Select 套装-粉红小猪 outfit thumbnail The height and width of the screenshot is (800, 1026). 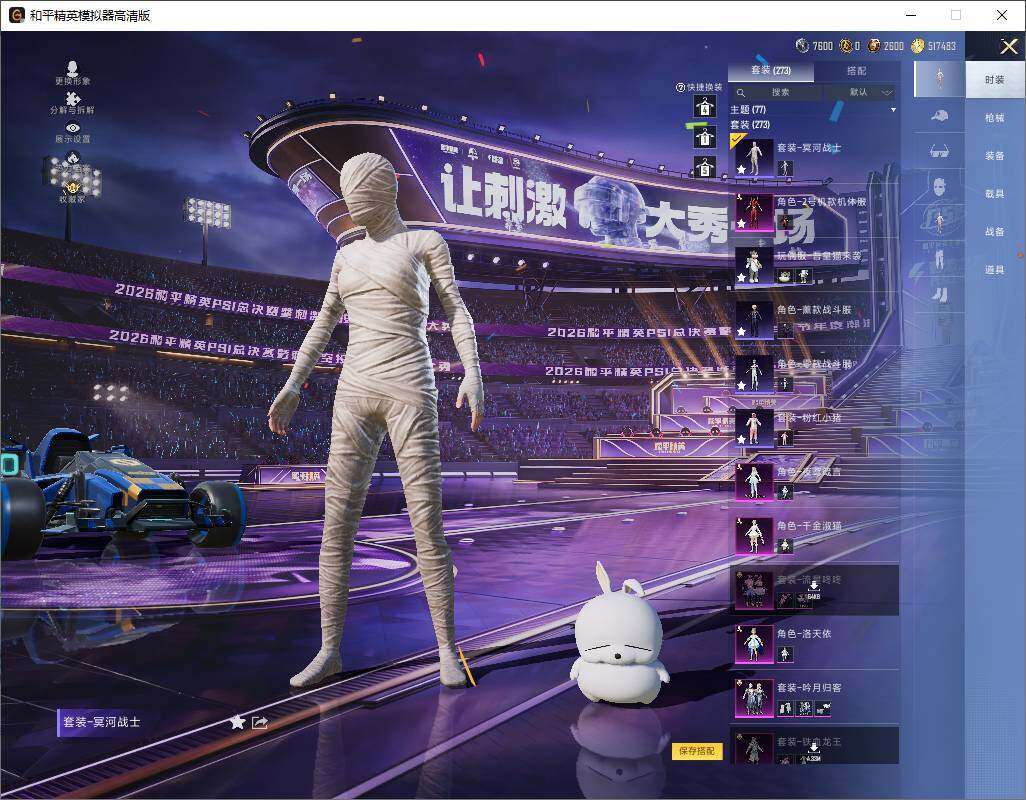tap(754, 428)
